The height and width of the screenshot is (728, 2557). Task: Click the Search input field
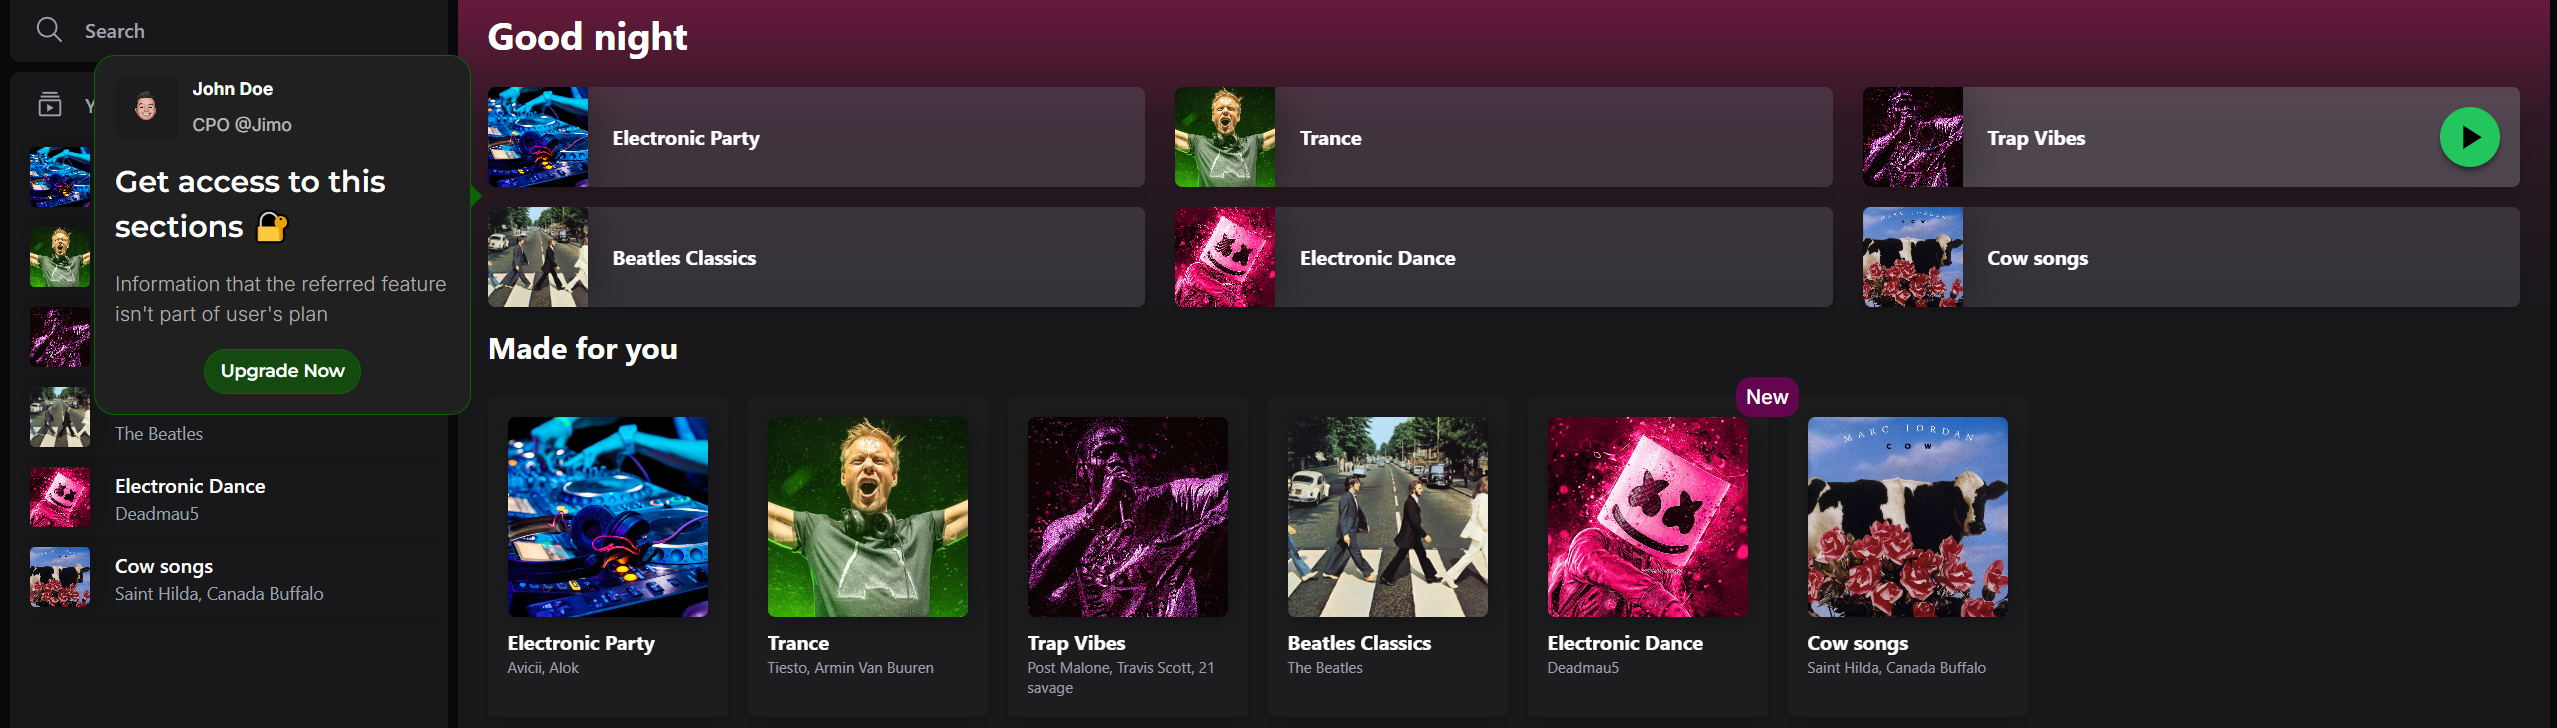point(250,31)
